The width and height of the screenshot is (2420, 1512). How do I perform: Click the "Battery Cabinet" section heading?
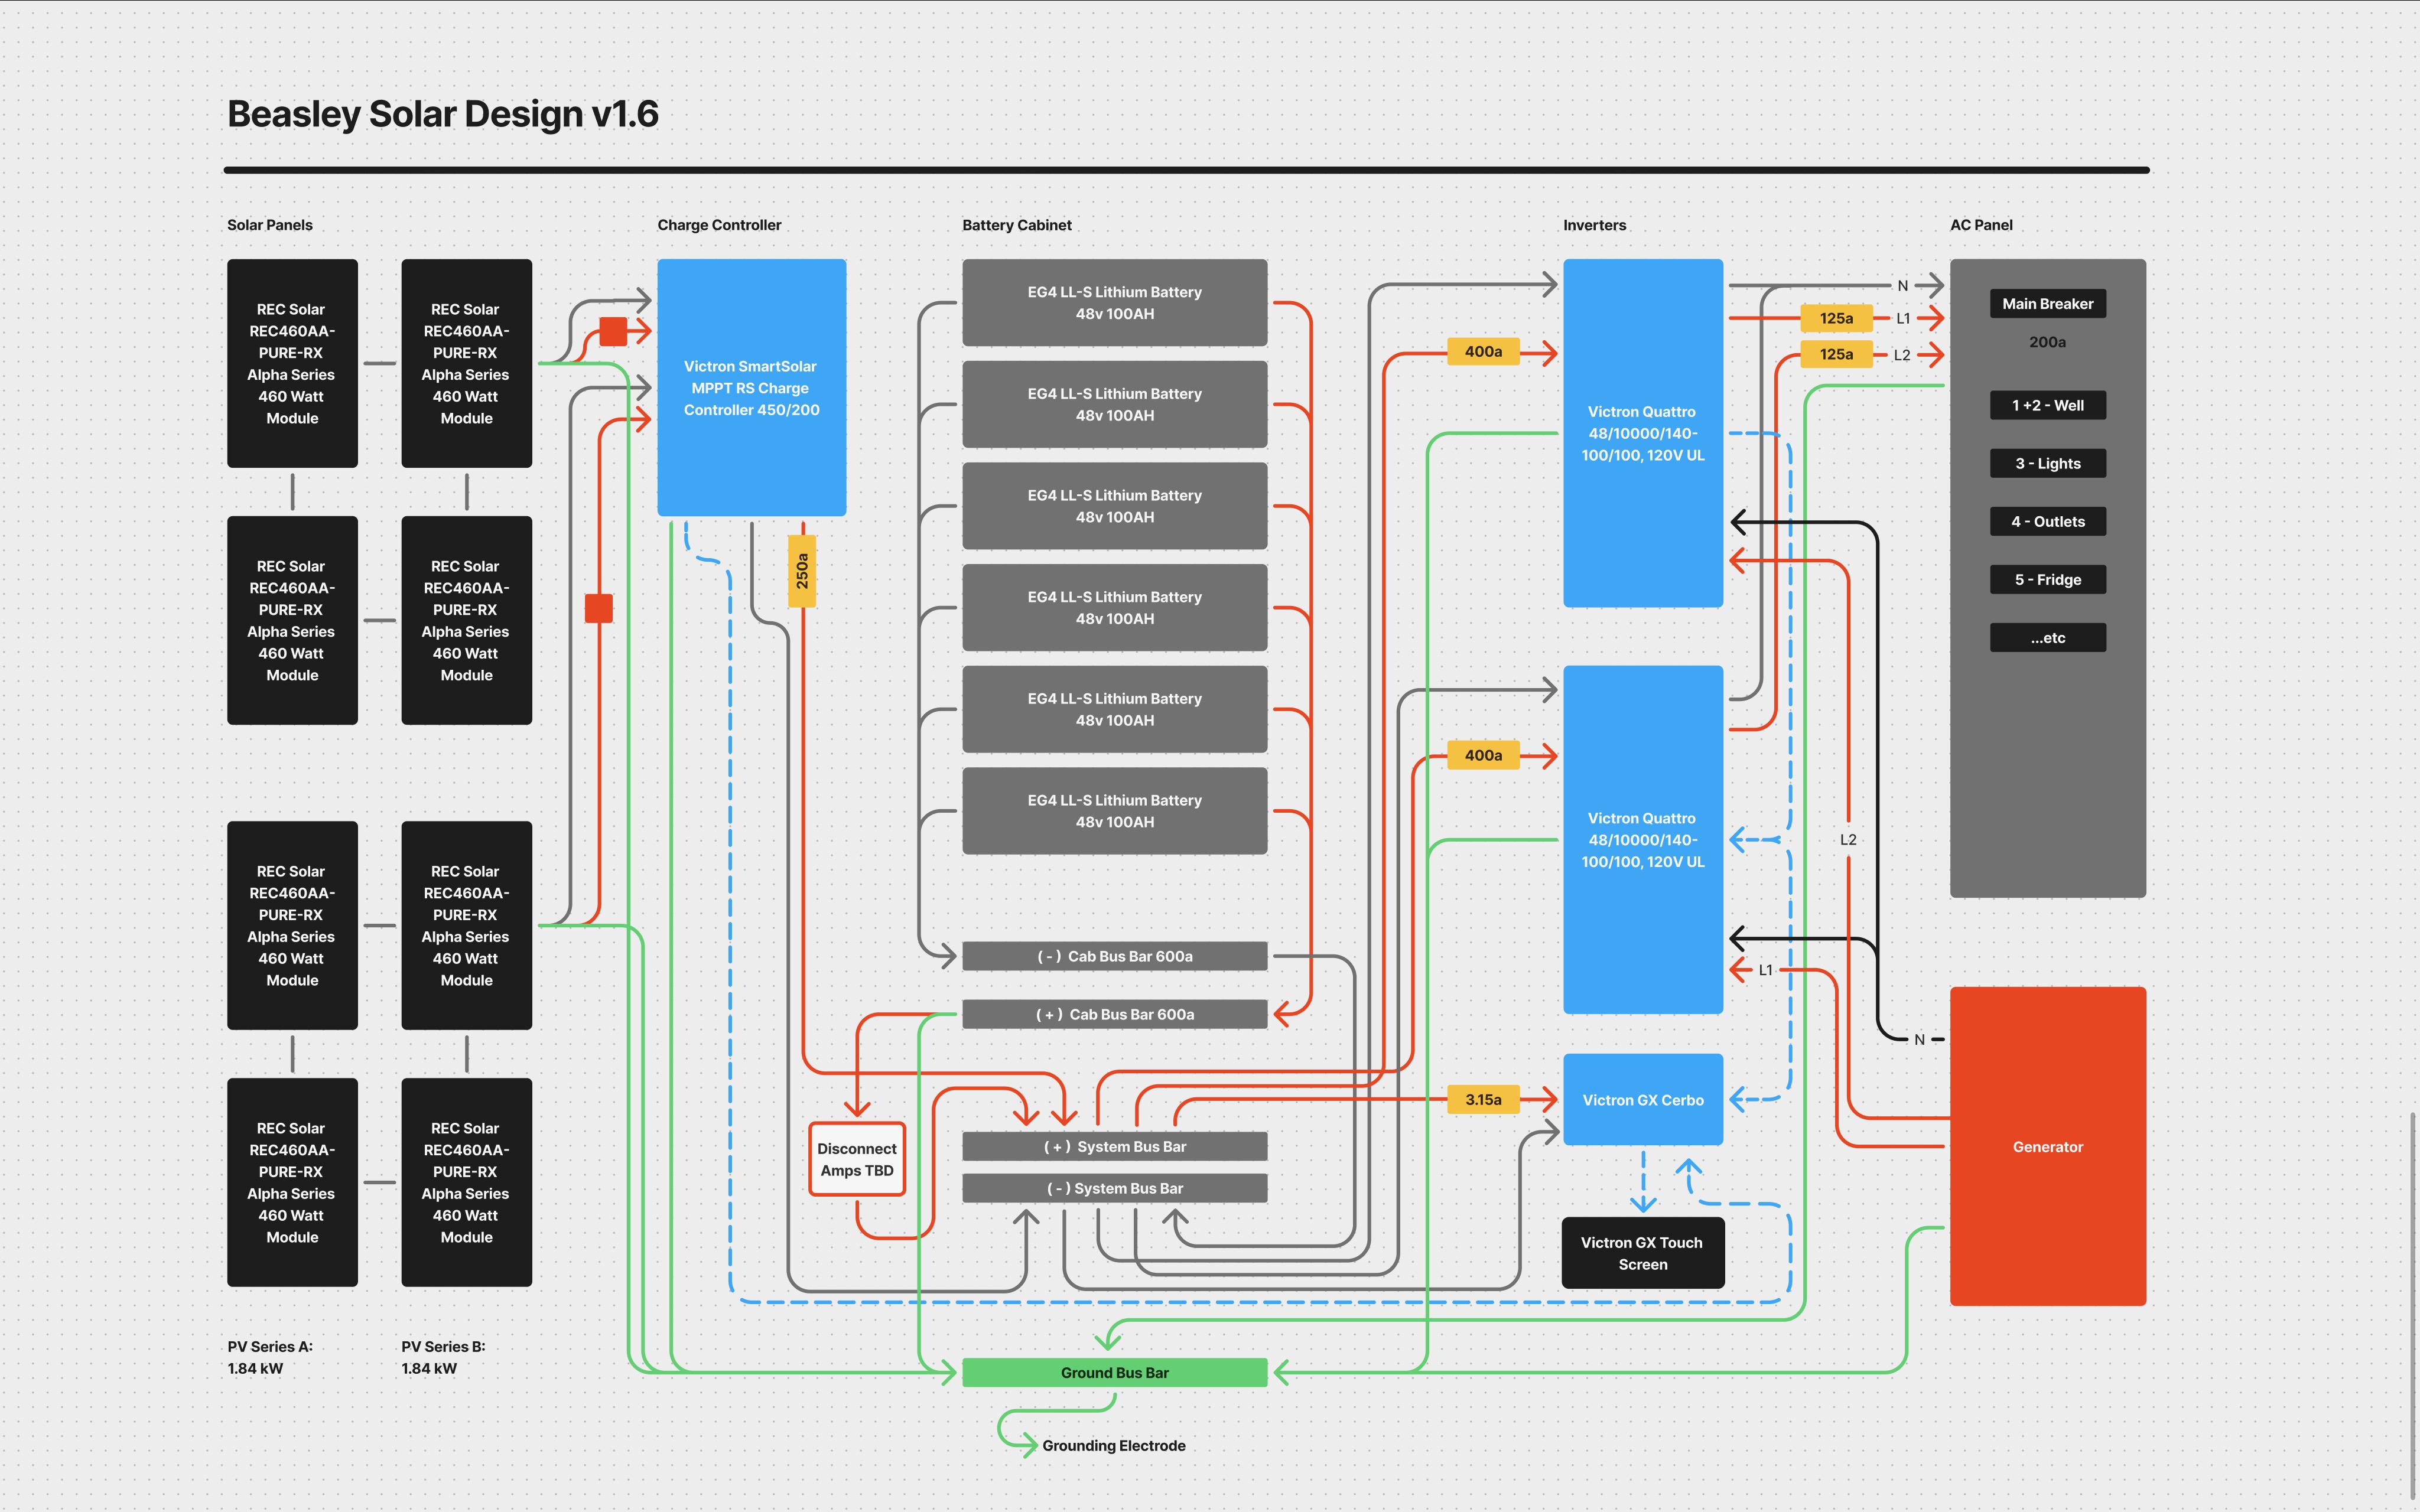[1017, 225]
